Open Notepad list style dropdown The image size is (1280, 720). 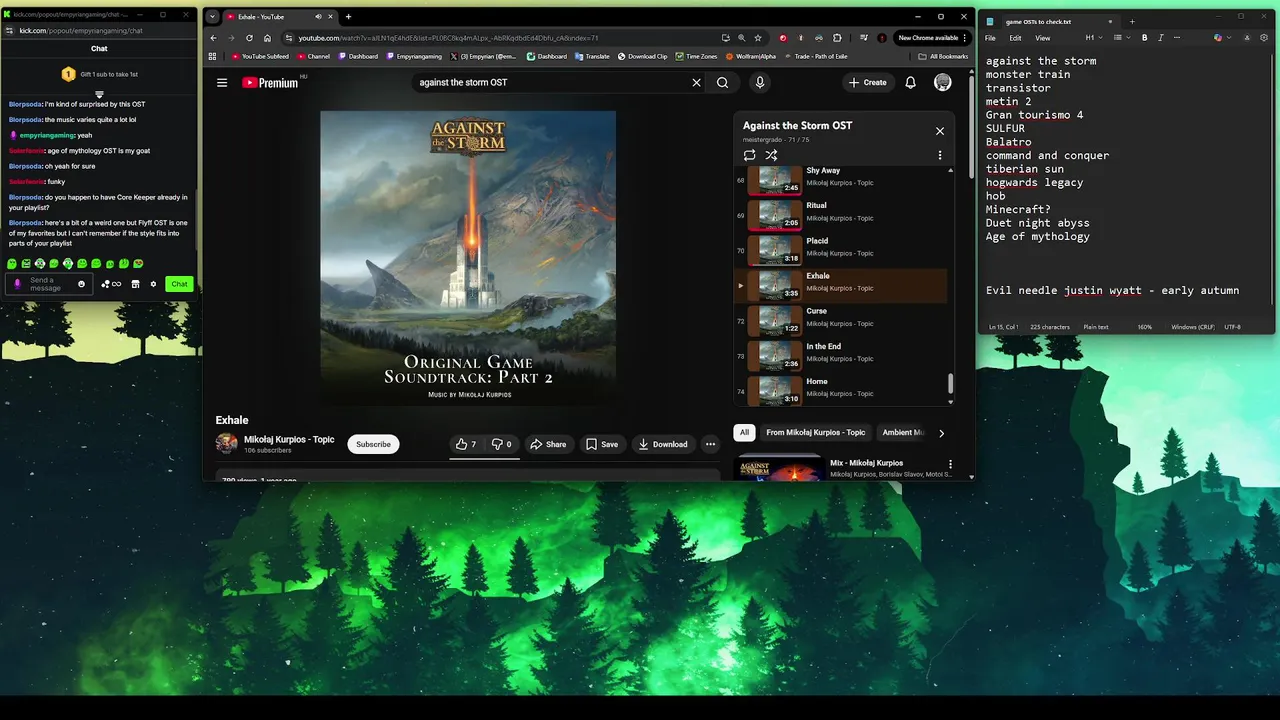pyautogui.click(x=1121, y=38)
